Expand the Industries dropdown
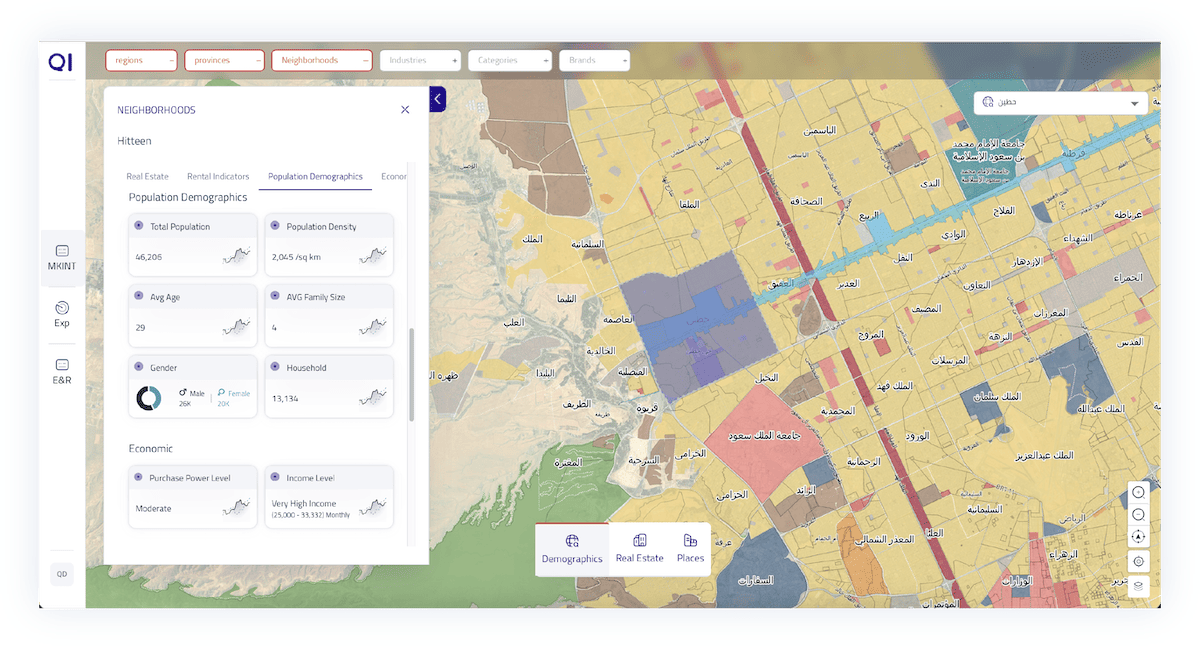 pos(420,60)
